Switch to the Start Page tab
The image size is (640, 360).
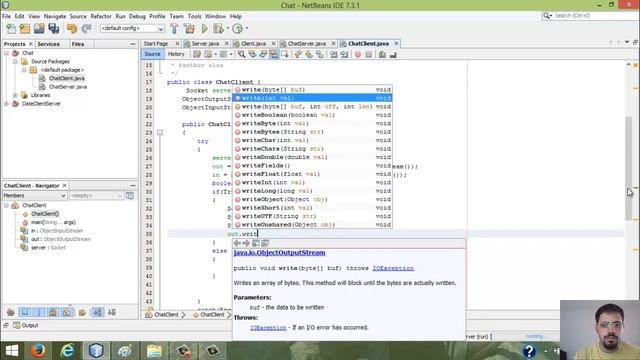156,44
